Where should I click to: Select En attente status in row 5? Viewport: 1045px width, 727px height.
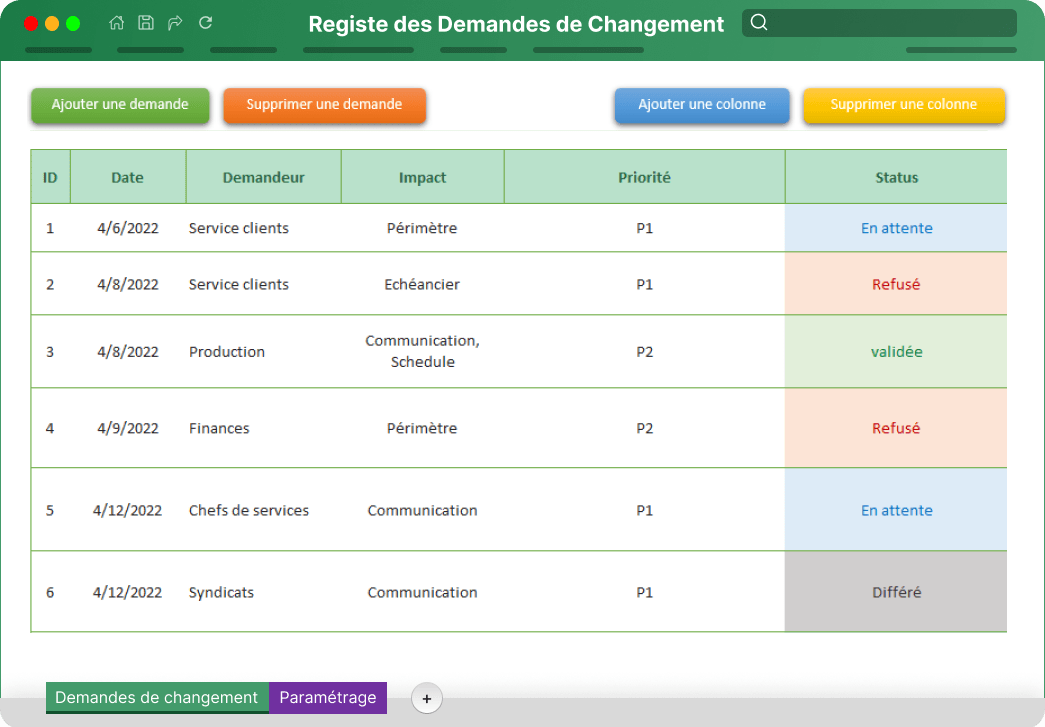pos(896,510)
